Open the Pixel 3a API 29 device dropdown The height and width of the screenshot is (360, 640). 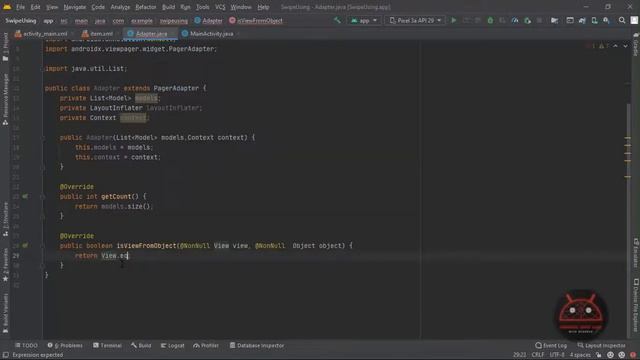click(415, 20)
